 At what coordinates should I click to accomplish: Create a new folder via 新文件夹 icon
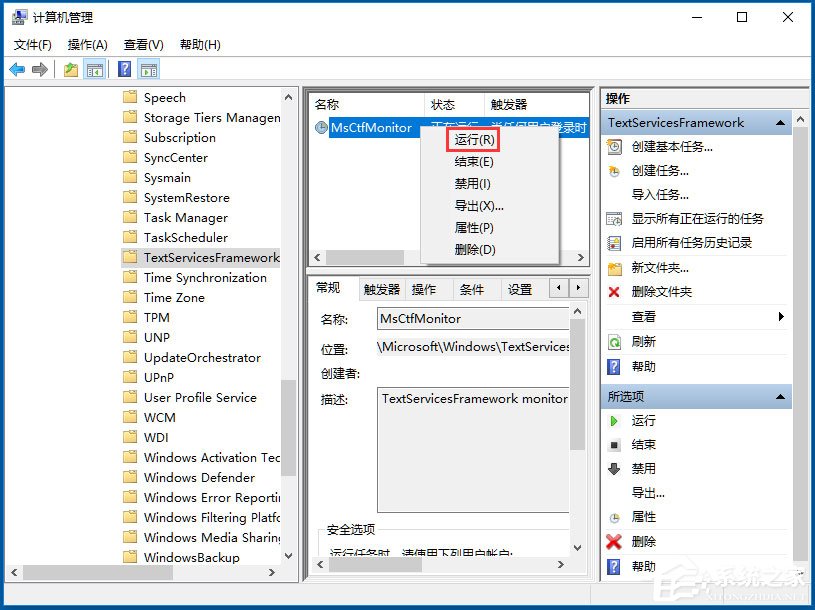[x=614, y=268]
